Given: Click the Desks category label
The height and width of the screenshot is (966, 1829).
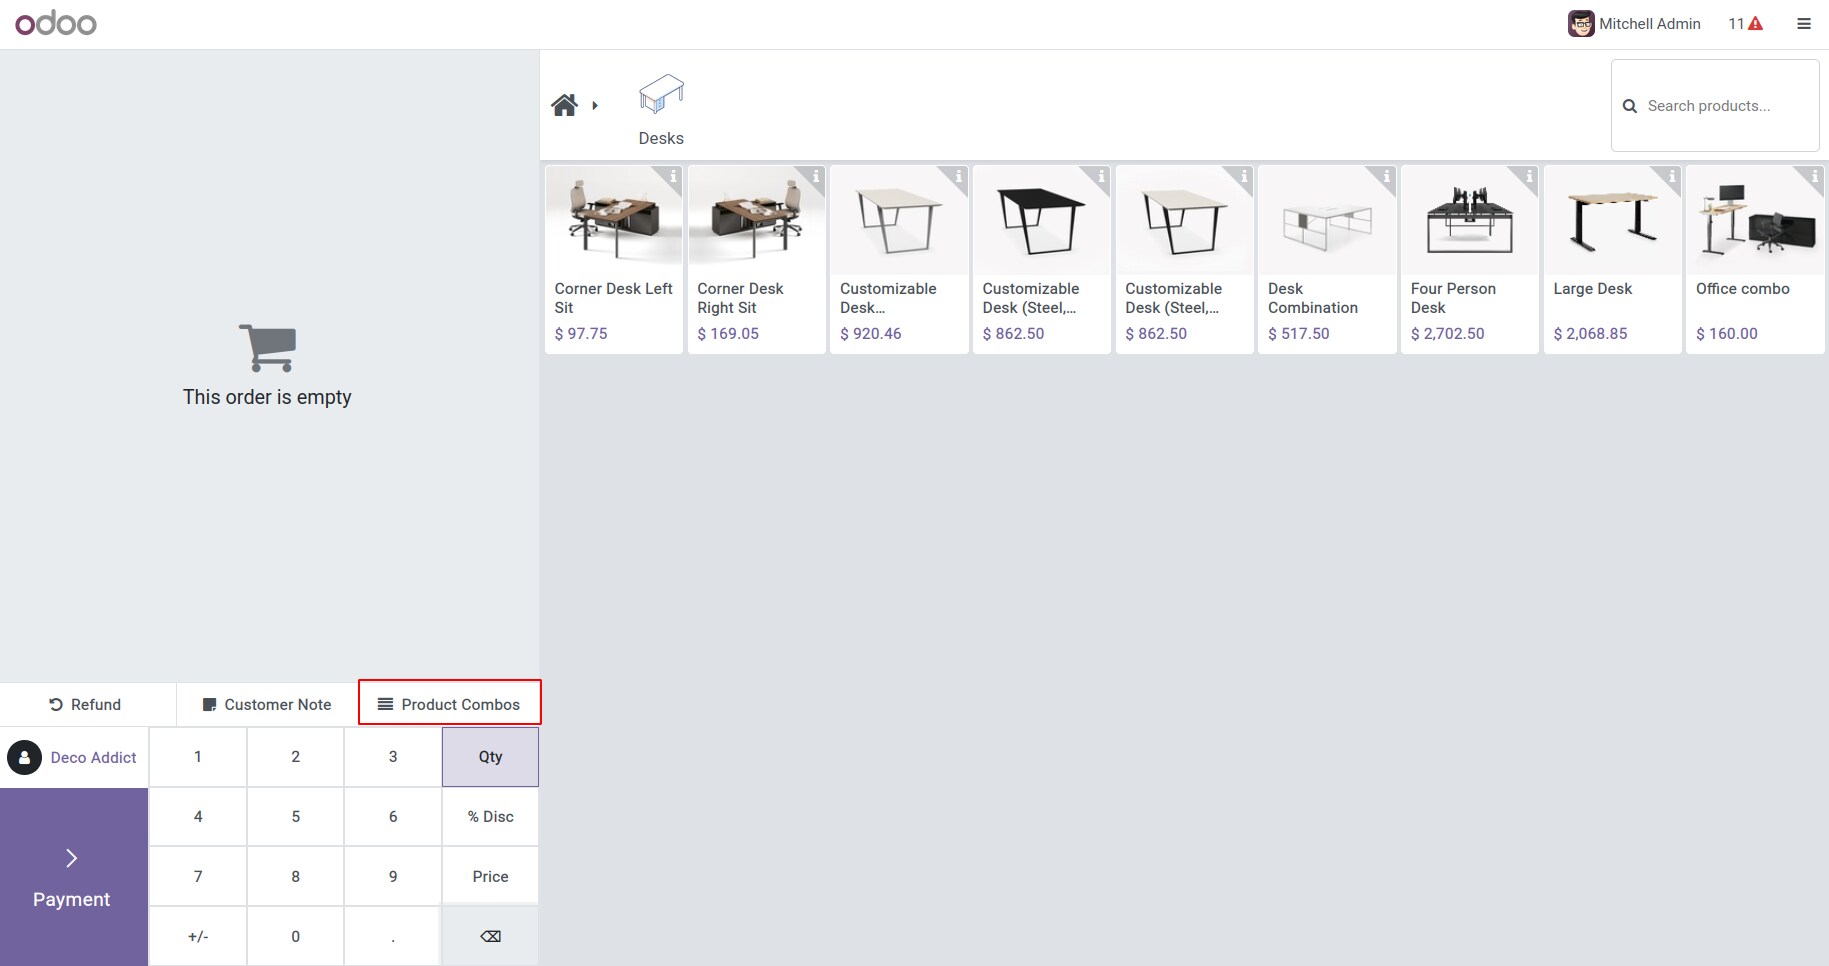Looking at the screenshot, I should point(661,138).
